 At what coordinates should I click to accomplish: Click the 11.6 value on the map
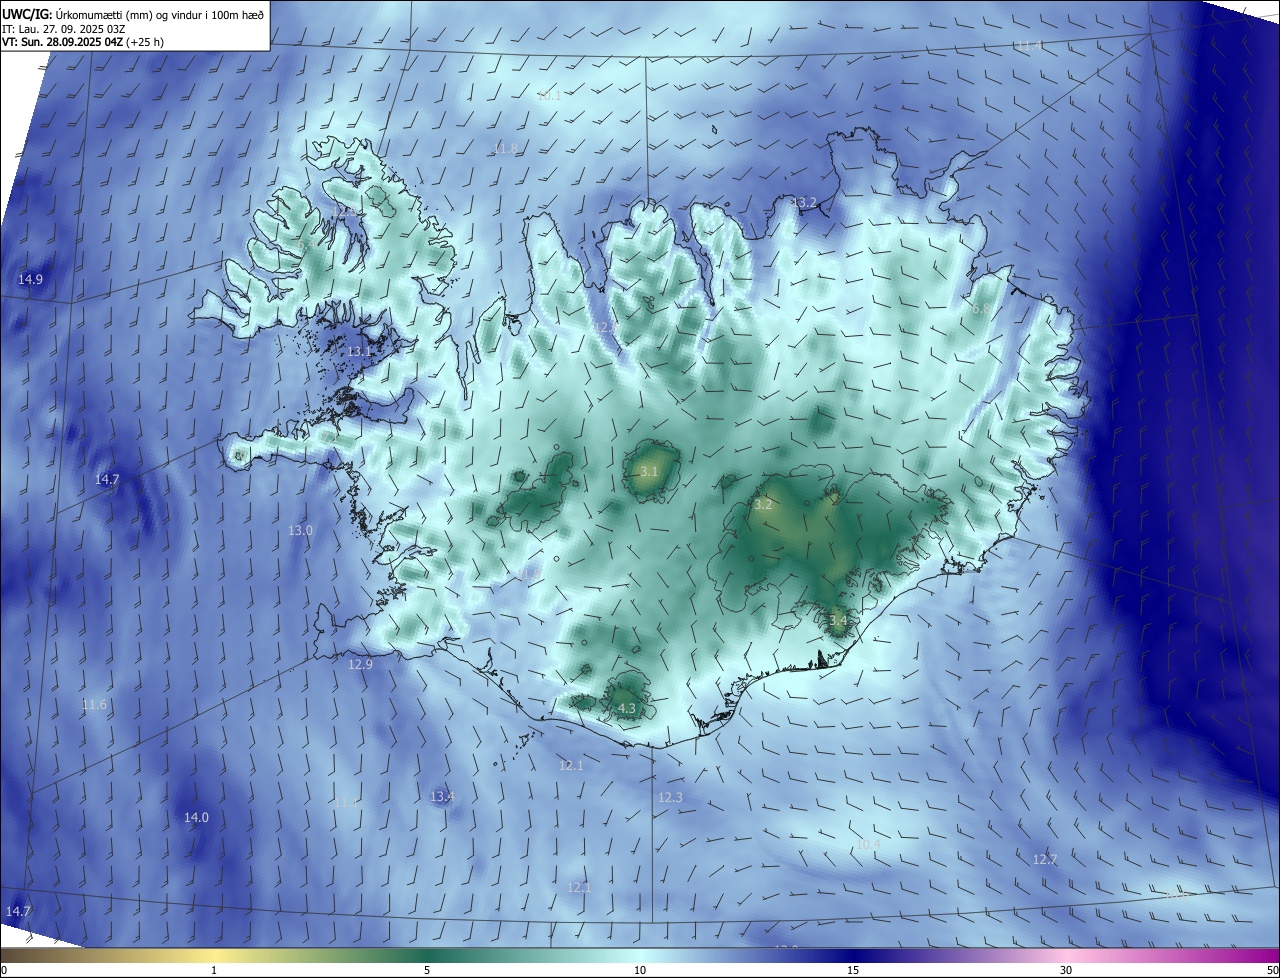[94, 704]
